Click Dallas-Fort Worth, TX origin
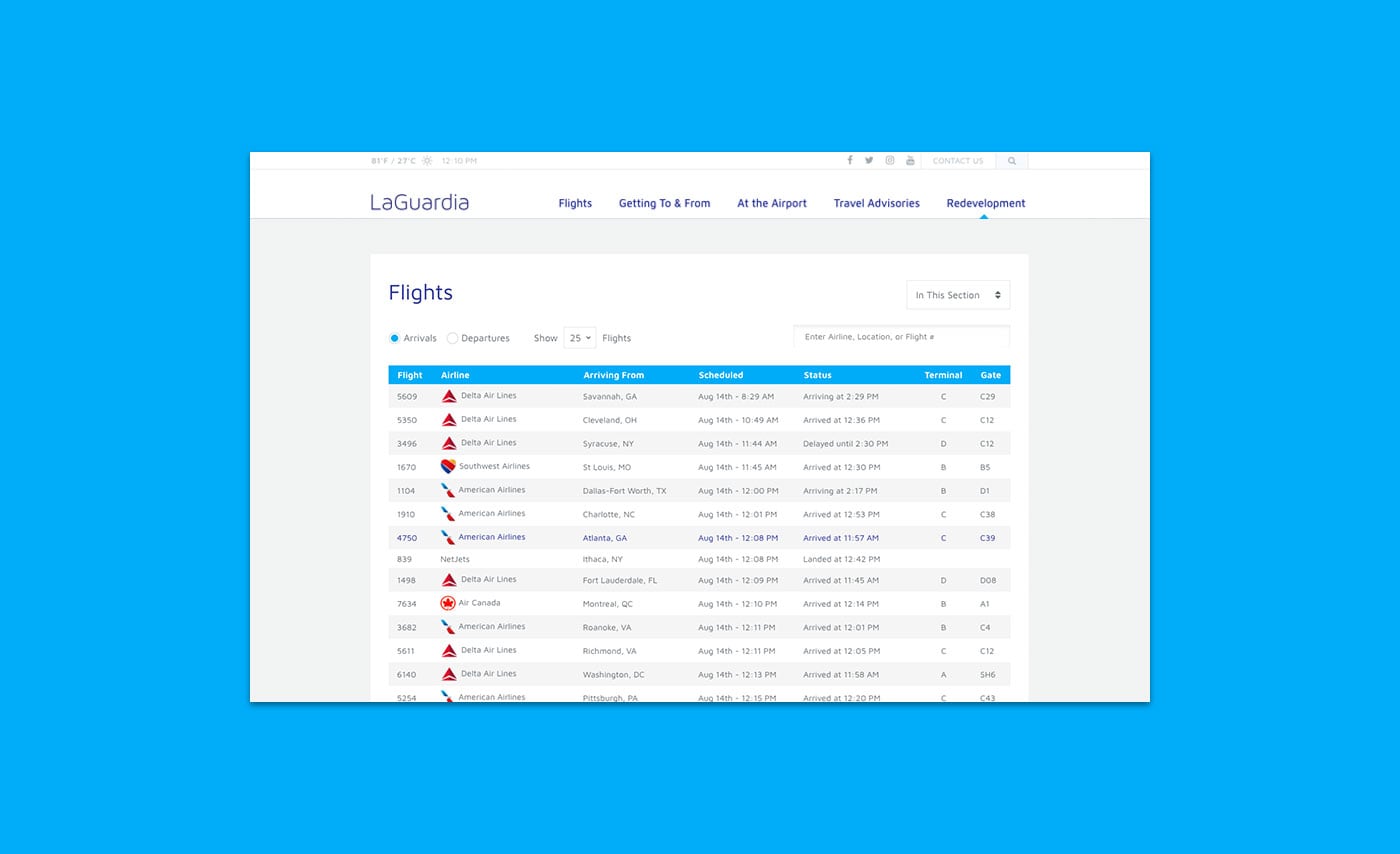This screenshot has height=854, width=1400. pos(624,491)
